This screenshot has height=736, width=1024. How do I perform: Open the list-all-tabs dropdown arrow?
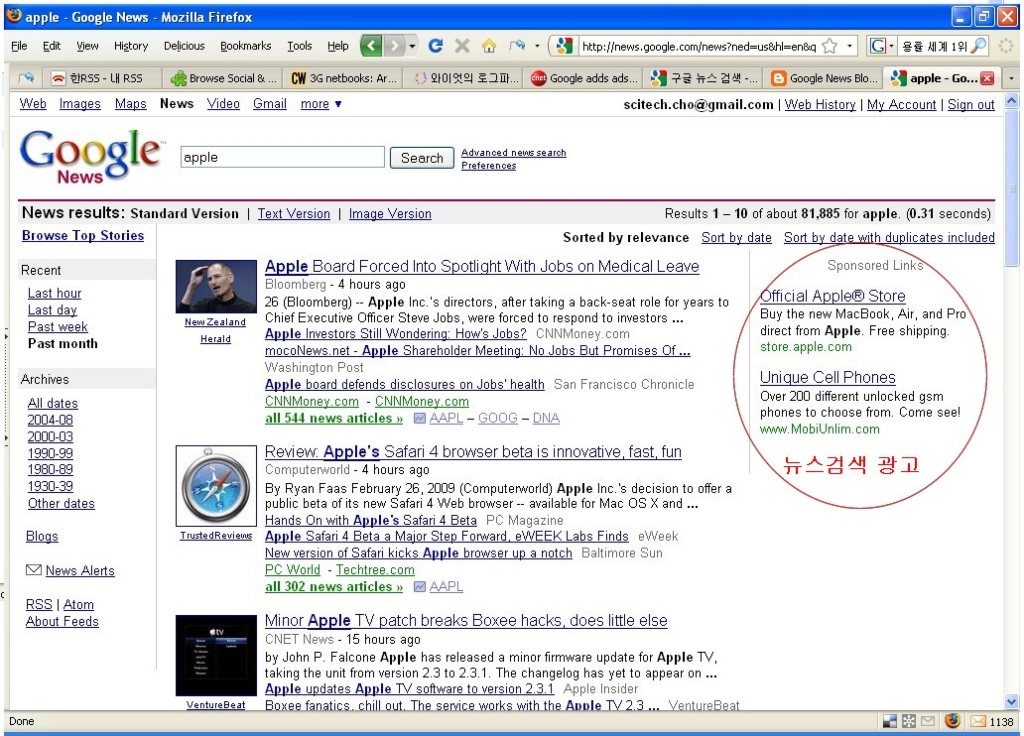[1011, 78]
